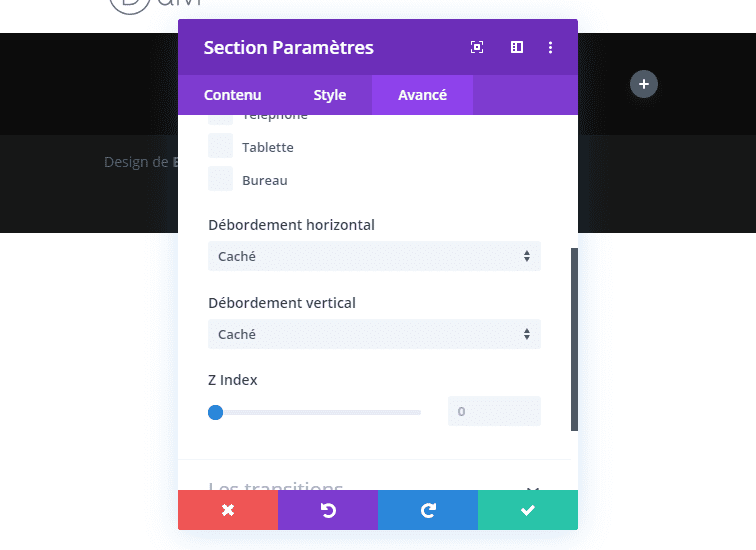
Task: Click the settings panel vertical scrollbar
Action: tap(574, 339)
